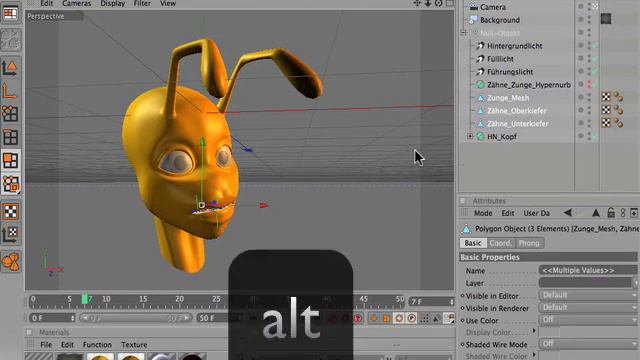Activate the highlighted Polygons mode tool

(x=10, y=160)
